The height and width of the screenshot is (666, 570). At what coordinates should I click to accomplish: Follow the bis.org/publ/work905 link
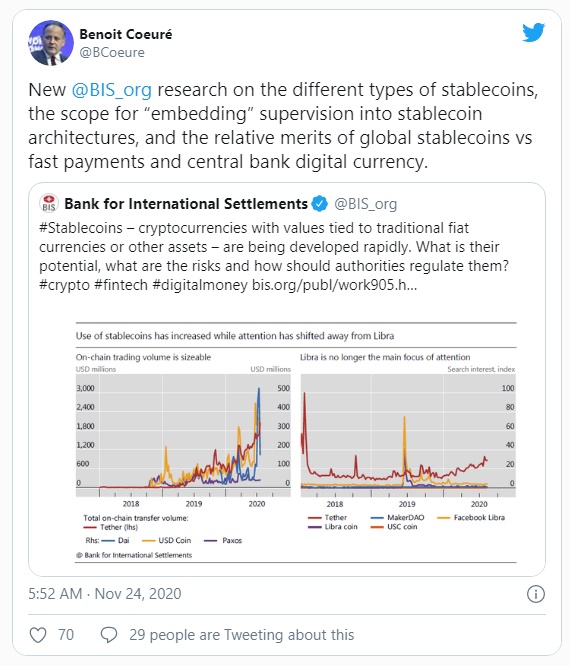[x=335, y=285]
